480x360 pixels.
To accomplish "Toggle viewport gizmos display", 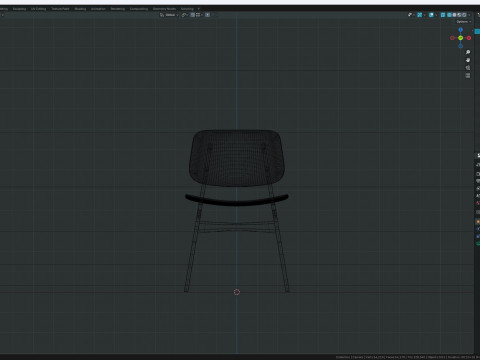I will tap(419, 15).
